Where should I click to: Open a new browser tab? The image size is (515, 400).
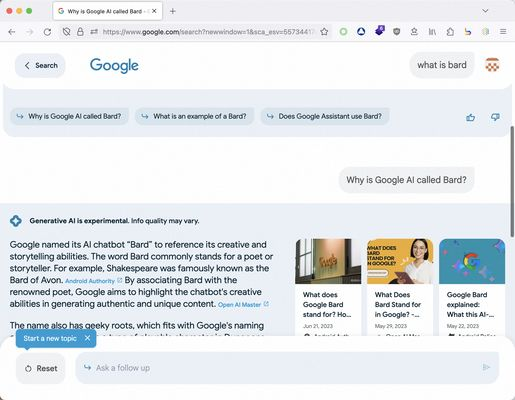coord(172,11)
